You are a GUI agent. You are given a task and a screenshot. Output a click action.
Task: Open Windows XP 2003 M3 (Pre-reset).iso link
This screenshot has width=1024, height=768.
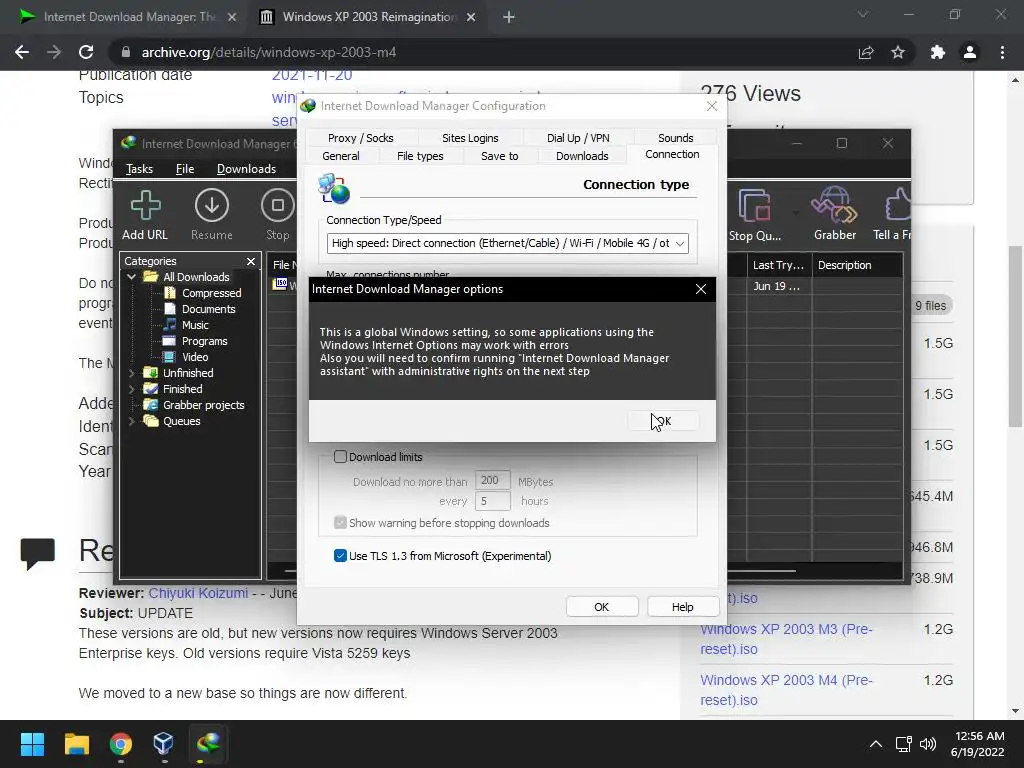tap(786, 639)
